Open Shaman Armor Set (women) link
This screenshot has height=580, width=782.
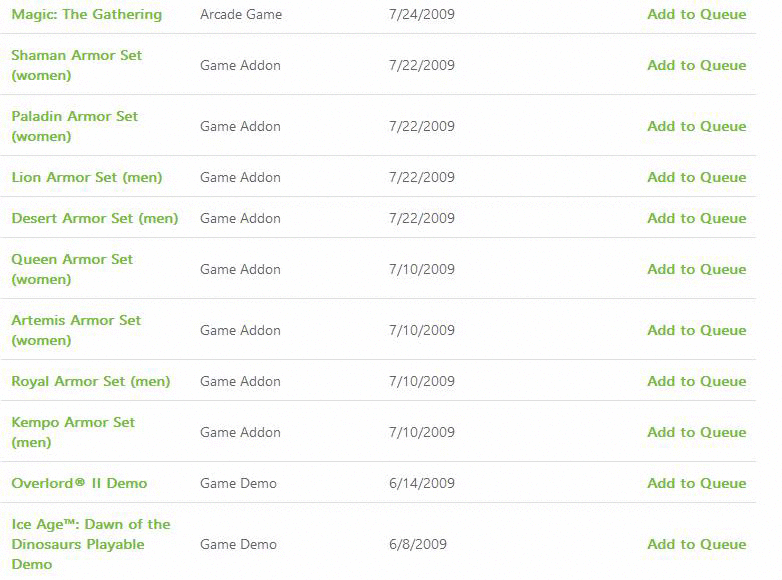77,65
